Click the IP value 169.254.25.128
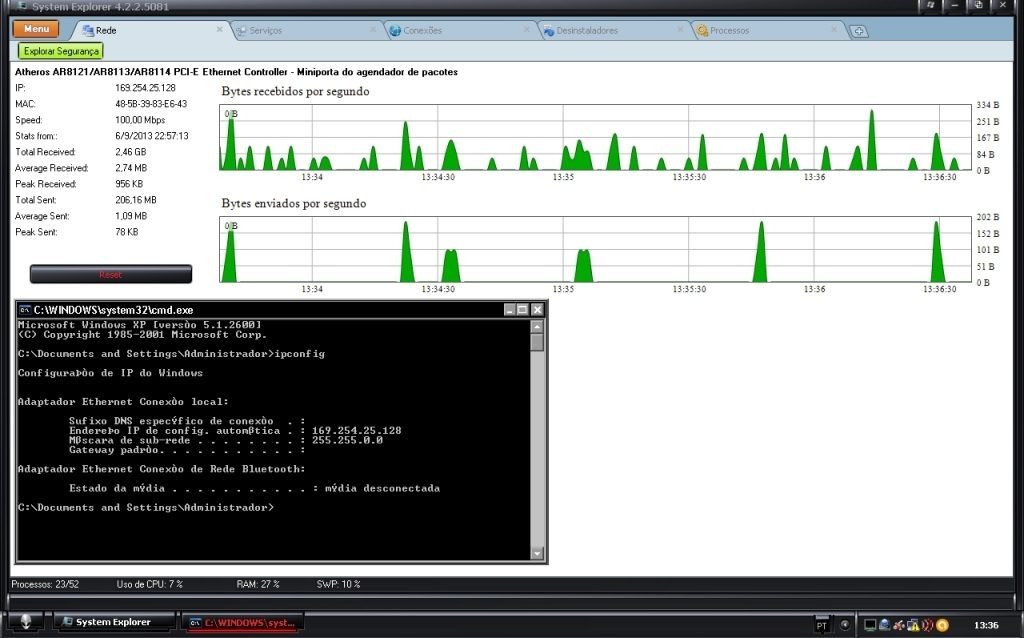This screenshot has height=638, width=1024. pyautogui.click(x=145, y=88)
